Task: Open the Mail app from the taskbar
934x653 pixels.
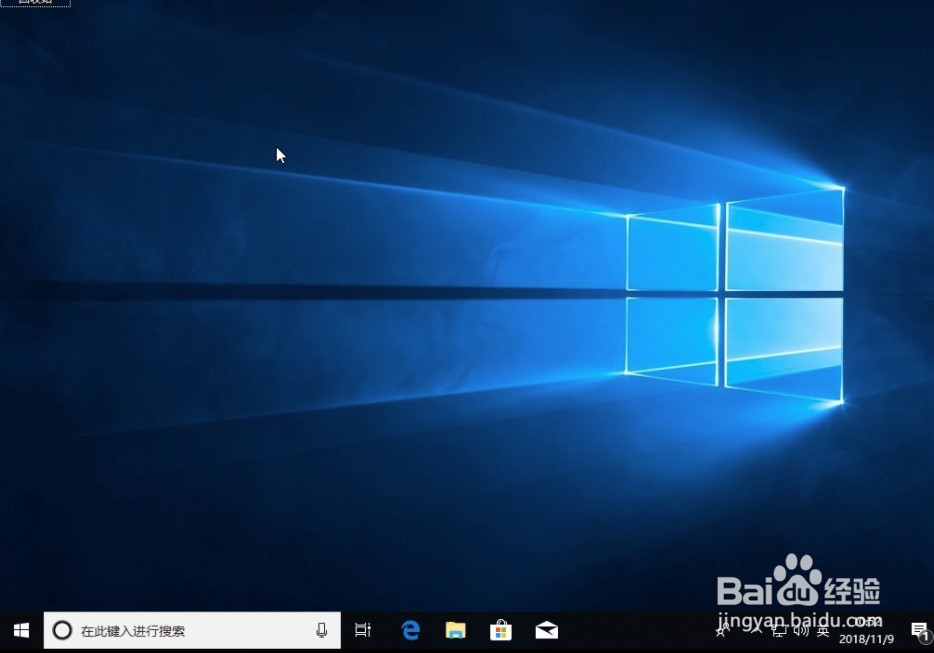Action: coord(547,630)
